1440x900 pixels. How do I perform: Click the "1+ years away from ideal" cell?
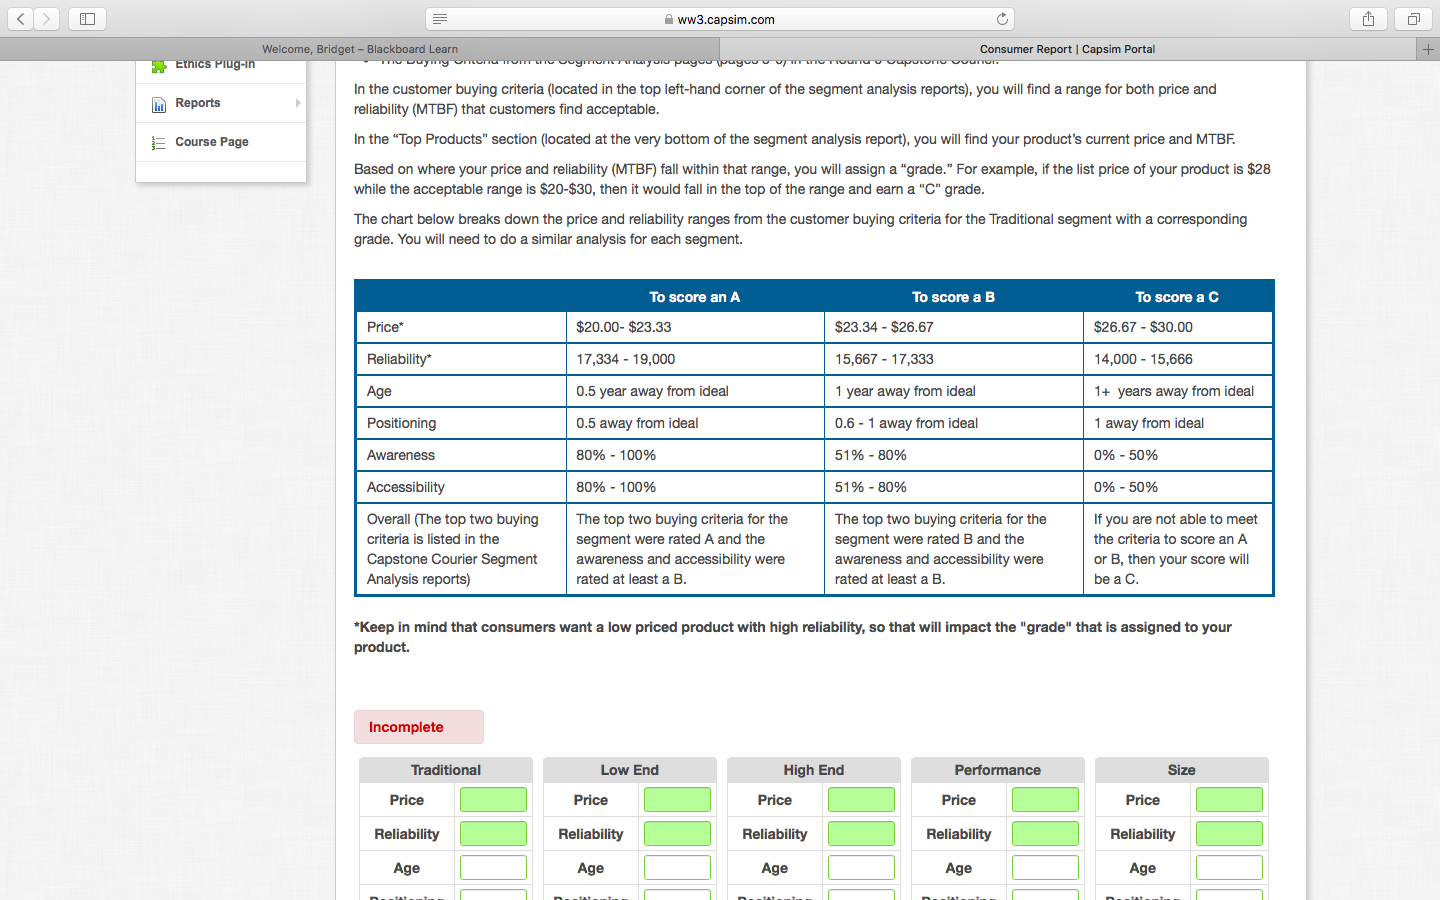[1177, 391]
